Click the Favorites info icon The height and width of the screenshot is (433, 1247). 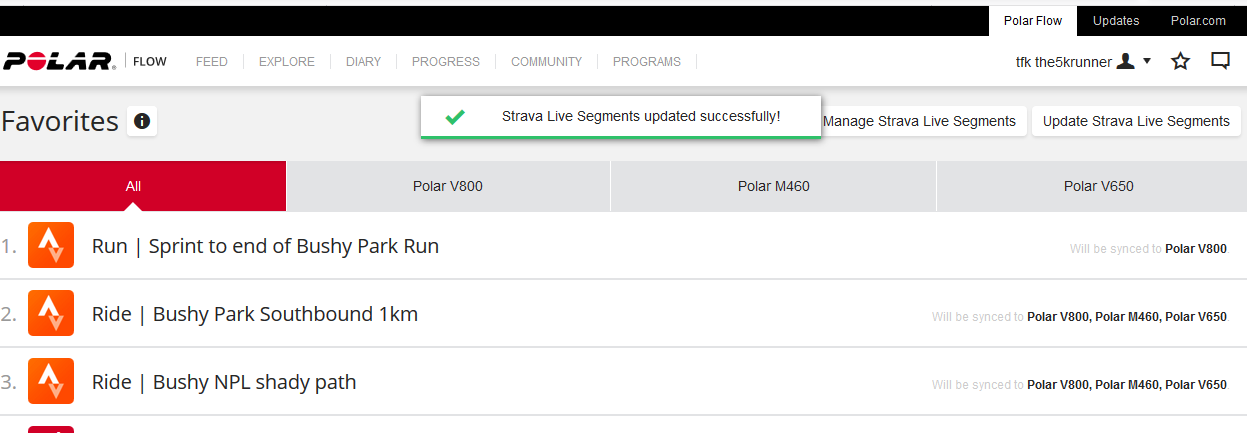pos(142,121)
